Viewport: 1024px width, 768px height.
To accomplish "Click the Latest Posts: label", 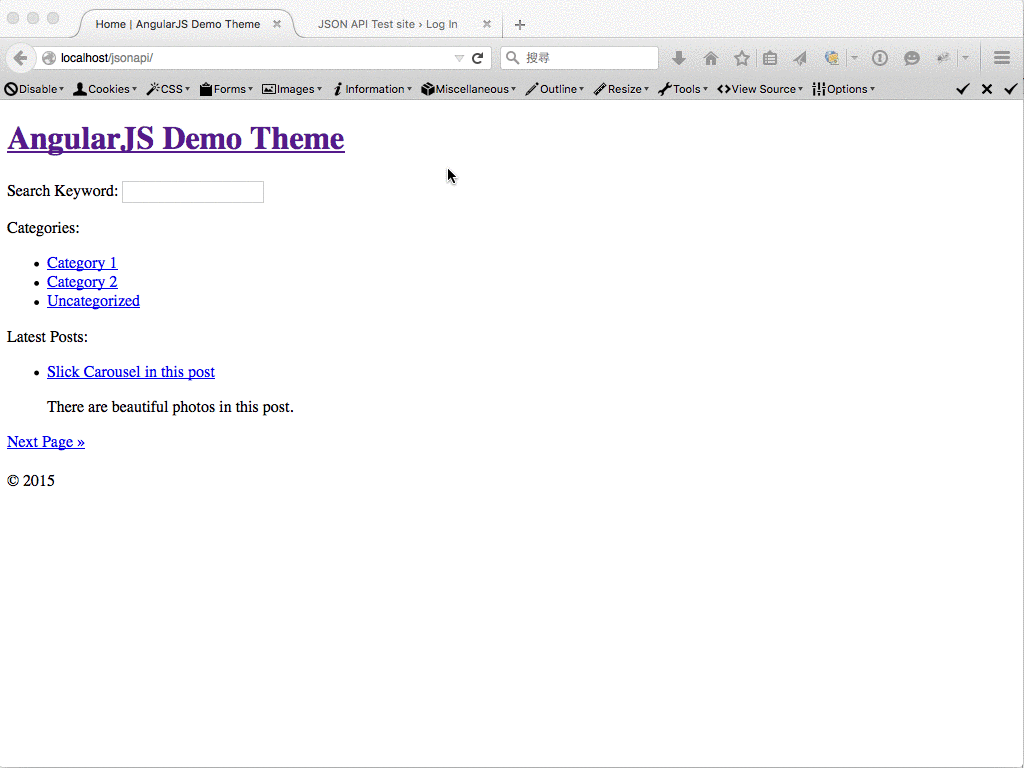I will pos(47,337).
